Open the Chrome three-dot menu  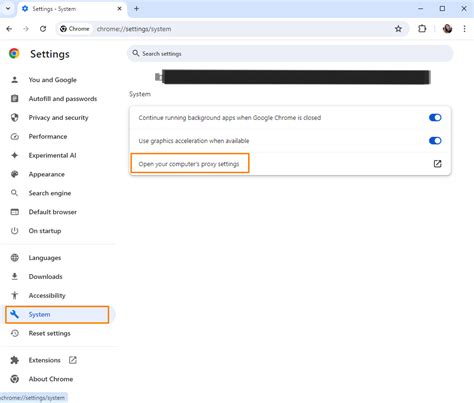(x=464, y=29)
